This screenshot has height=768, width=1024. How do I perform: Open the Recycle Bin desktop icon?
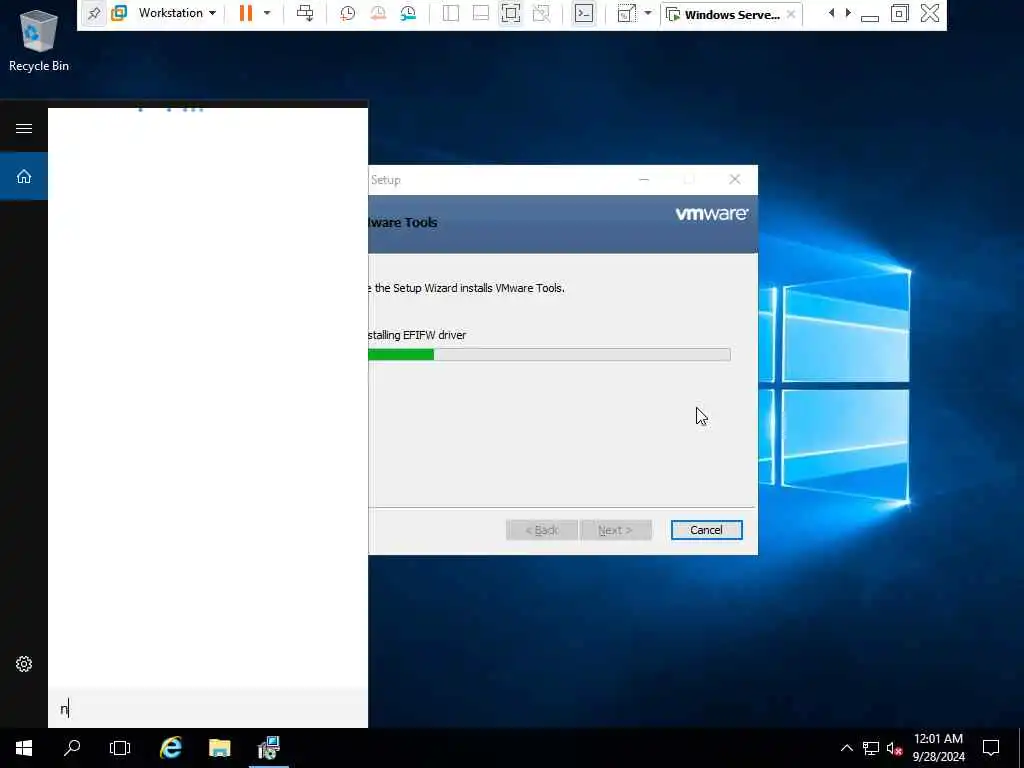39,40
